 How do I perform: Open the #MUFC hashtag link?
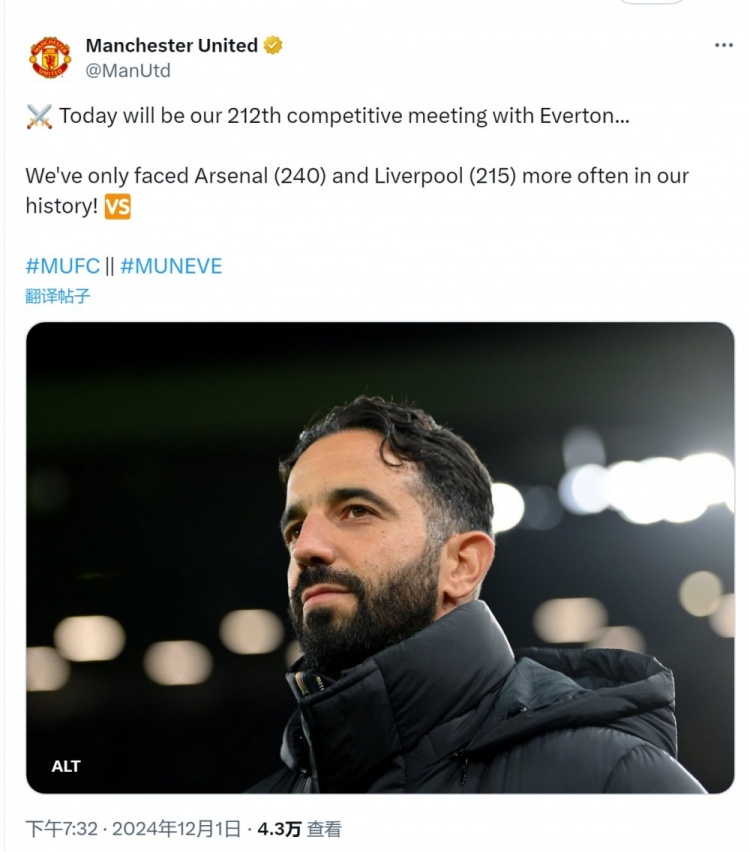tap(62, 266)
